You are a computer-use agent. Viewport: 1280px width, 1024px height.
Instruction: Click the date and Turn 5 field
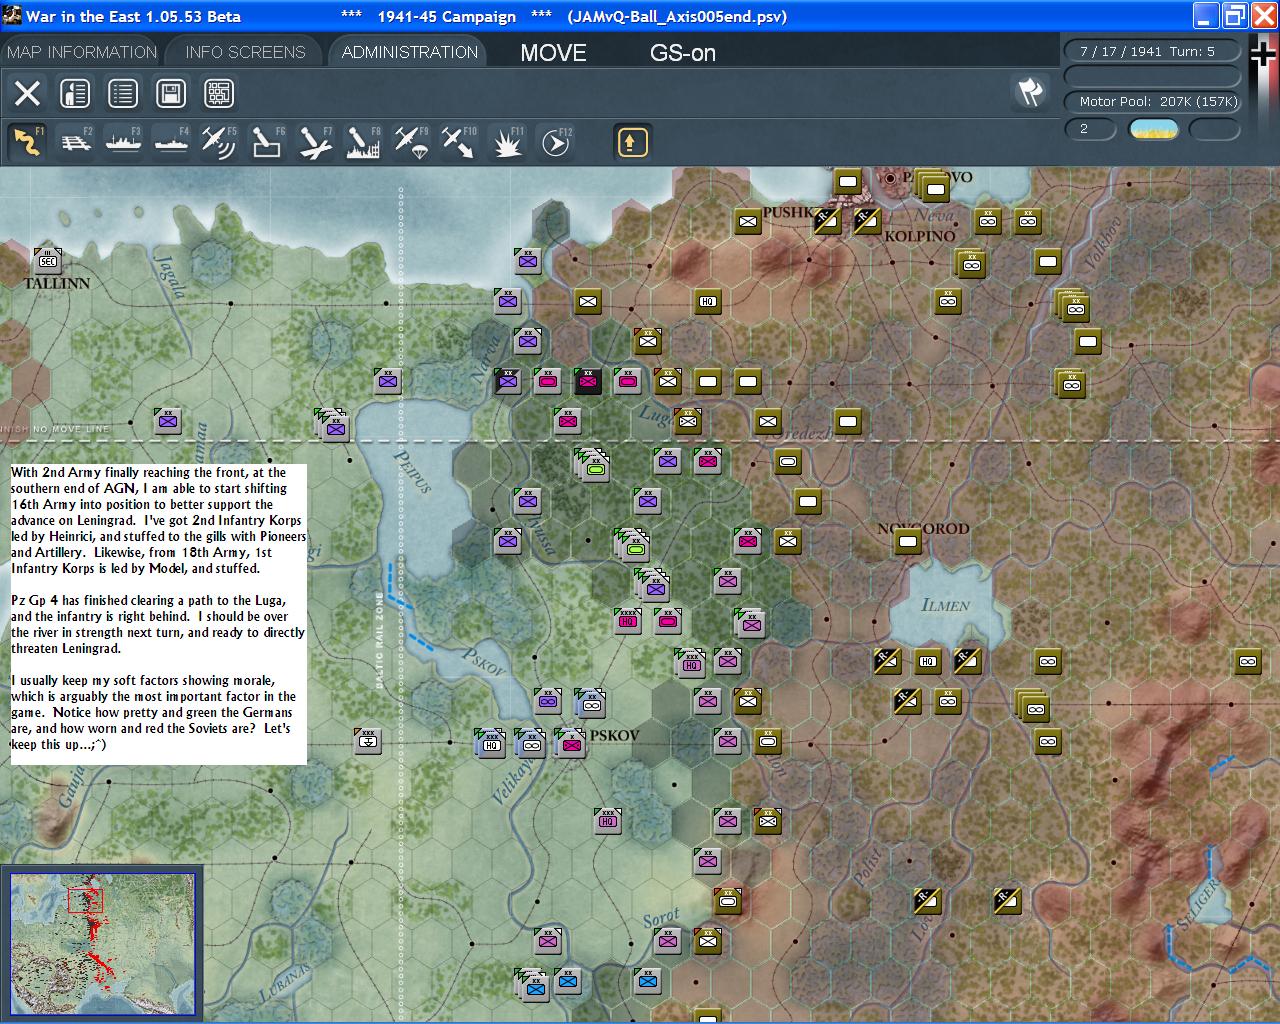pos(1152,51)
